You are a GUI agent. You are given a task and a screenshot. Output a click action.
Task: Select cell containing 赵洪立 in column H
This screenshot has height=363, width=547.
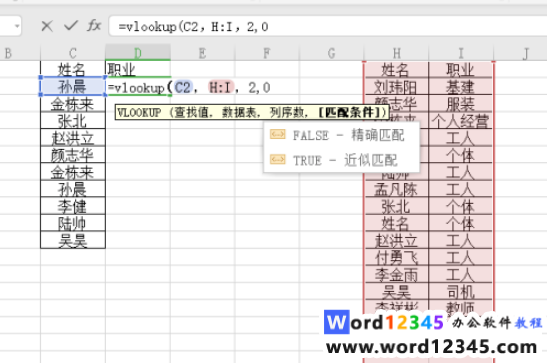pyautogui.click(x=396, y=240)
